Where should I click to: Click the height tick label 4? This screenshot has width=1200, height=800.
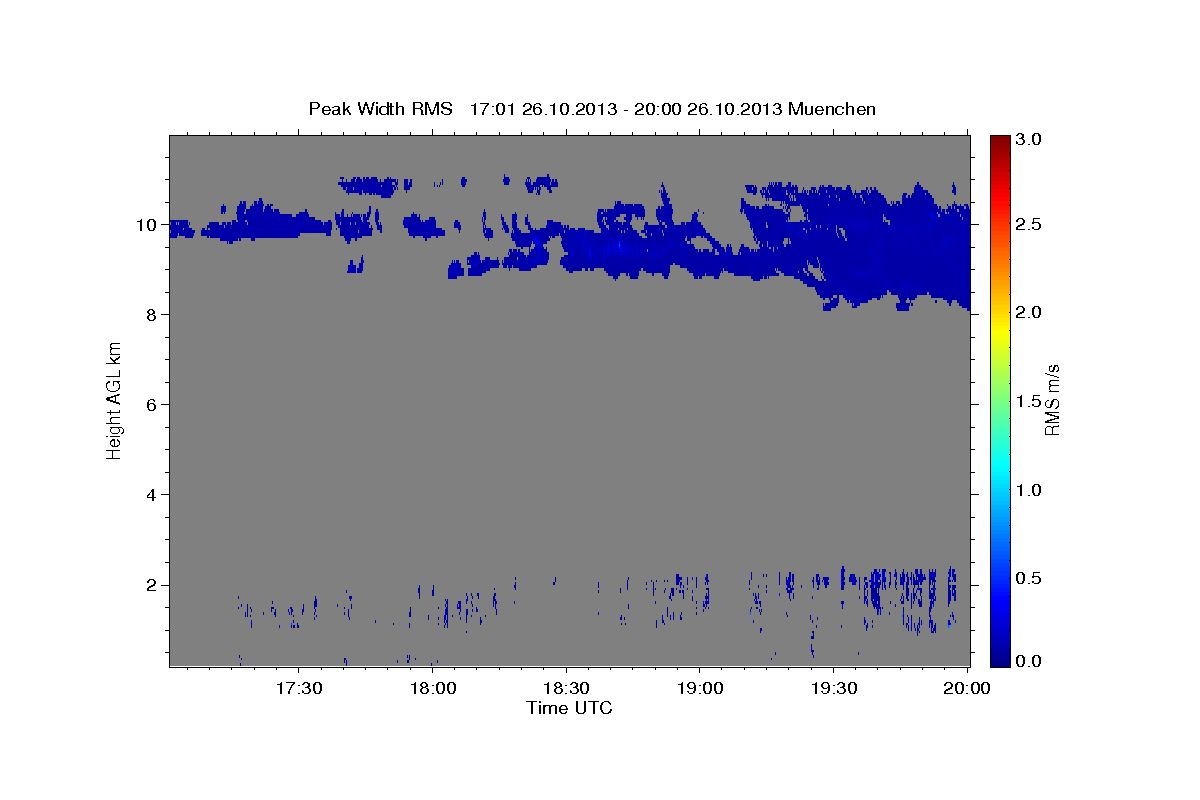(152, 494)
